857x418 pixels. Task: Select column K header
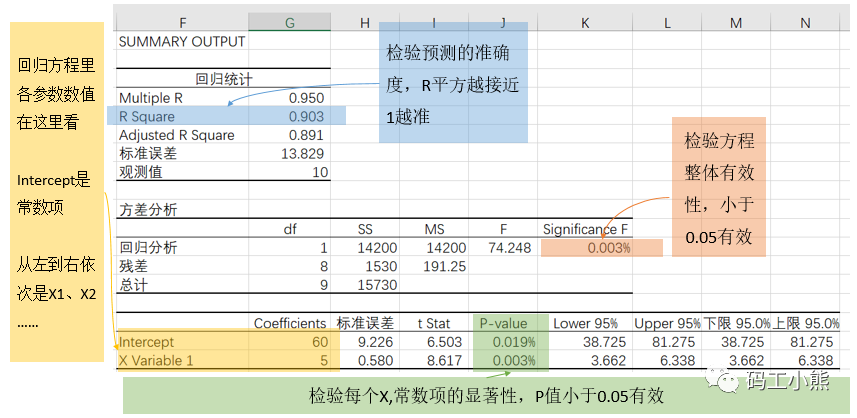tap(585, 22)
